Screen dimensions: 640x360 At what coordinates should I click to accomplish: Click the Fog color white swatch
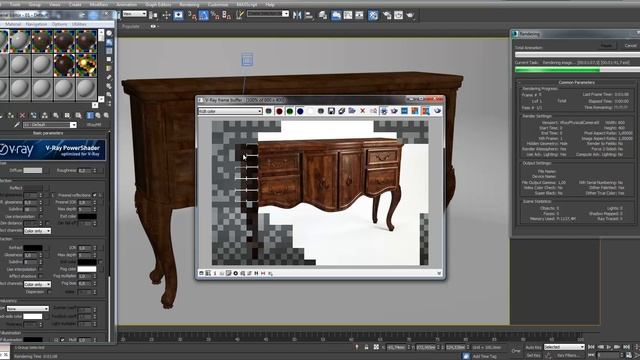pos(87,269)
